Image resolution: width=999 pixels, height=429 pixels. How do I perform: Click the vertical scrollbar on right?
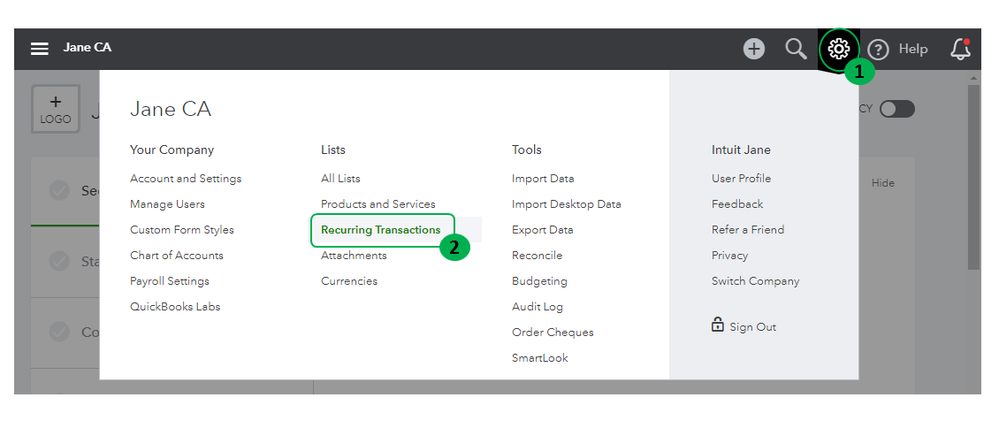[973, 180]
